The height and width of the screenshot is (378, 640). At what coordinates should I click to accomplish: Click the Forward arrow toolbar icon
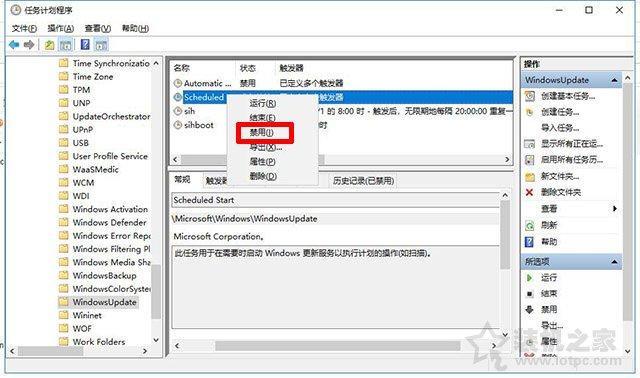tap(29, 44)
